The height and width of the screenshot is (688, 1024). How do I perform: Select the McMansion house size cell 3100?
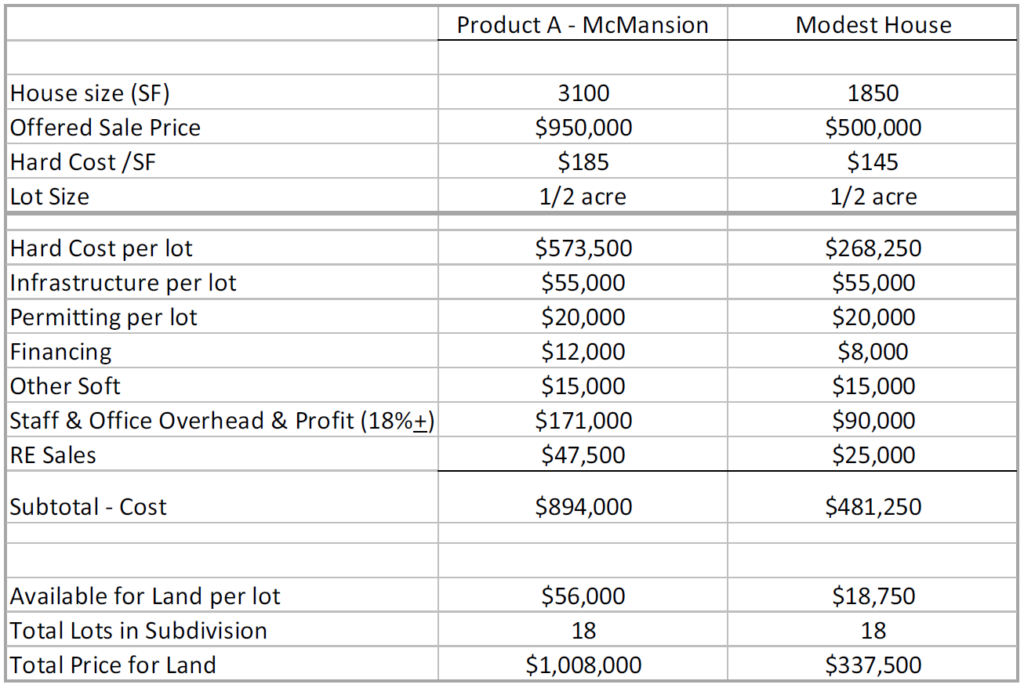pyautogui.click(x=582, y=94)
